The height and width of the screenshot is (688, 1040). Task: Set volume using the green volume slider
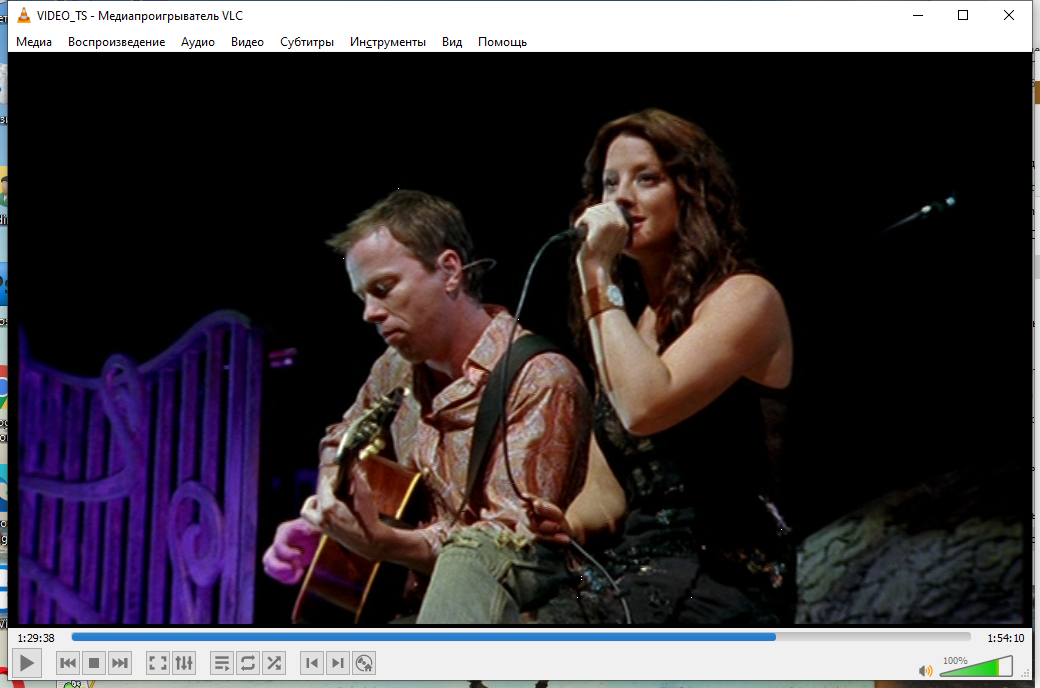[x=976, y=666]
